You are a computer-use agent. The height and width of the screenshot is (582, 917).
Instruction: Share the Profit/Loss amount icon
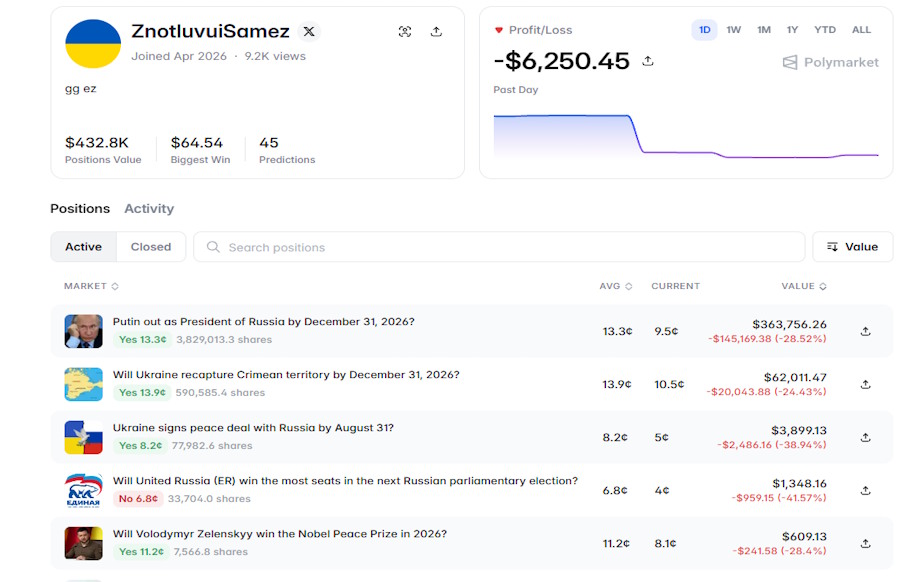647,61
